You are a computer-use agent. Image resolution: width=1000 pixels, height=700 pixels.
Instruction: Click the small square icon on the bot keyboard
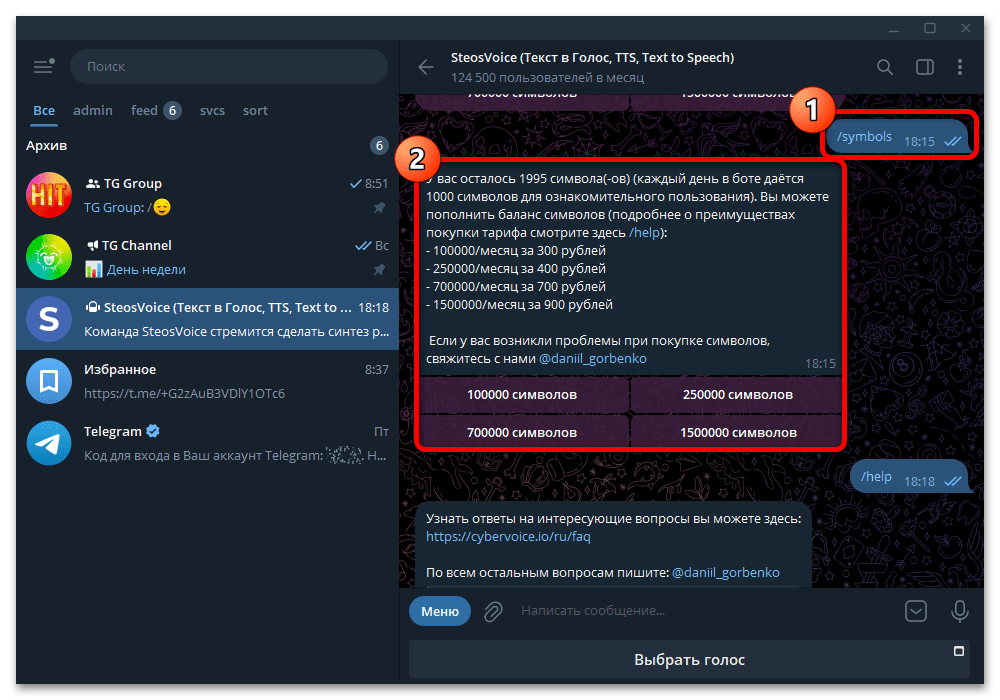(x=959, y=651)
